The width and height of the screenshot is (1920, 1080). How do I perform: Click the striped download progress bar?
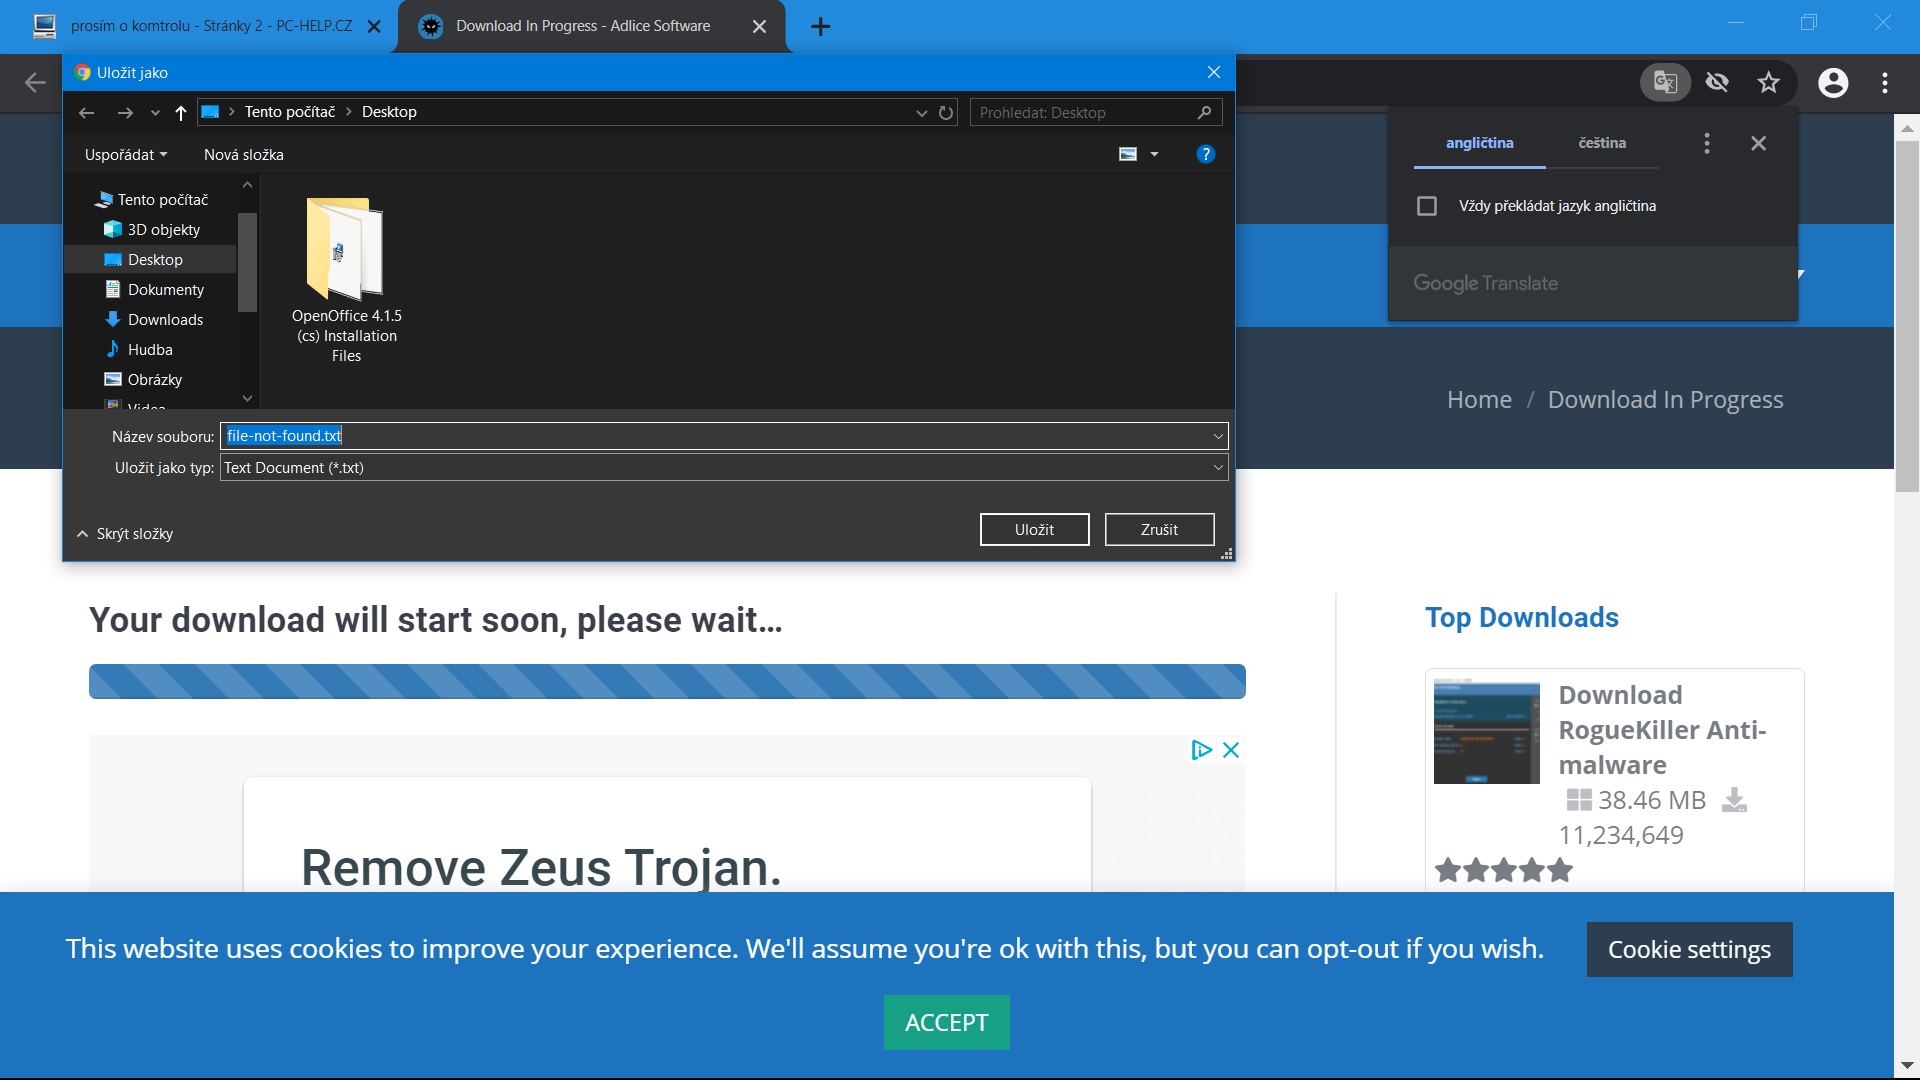click(x=667, y=681)
